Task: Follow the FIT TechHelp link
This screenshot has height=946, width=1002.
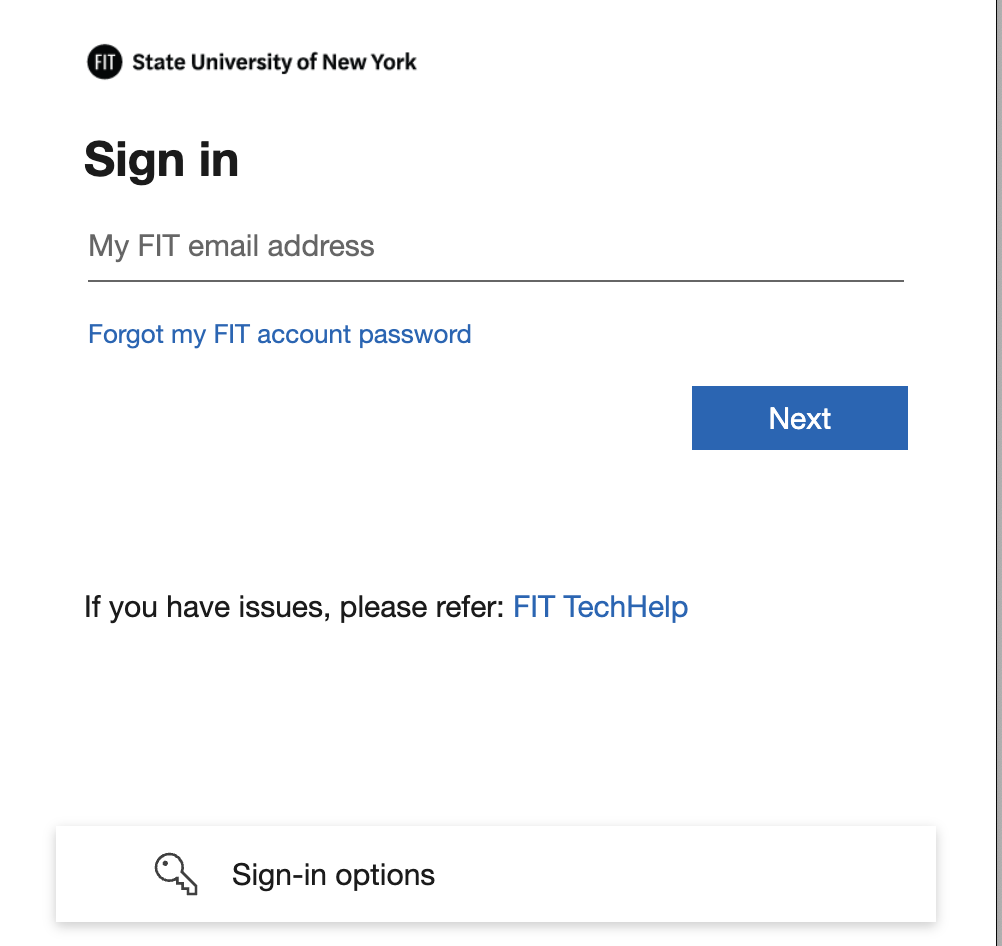Action: [600, 606]
